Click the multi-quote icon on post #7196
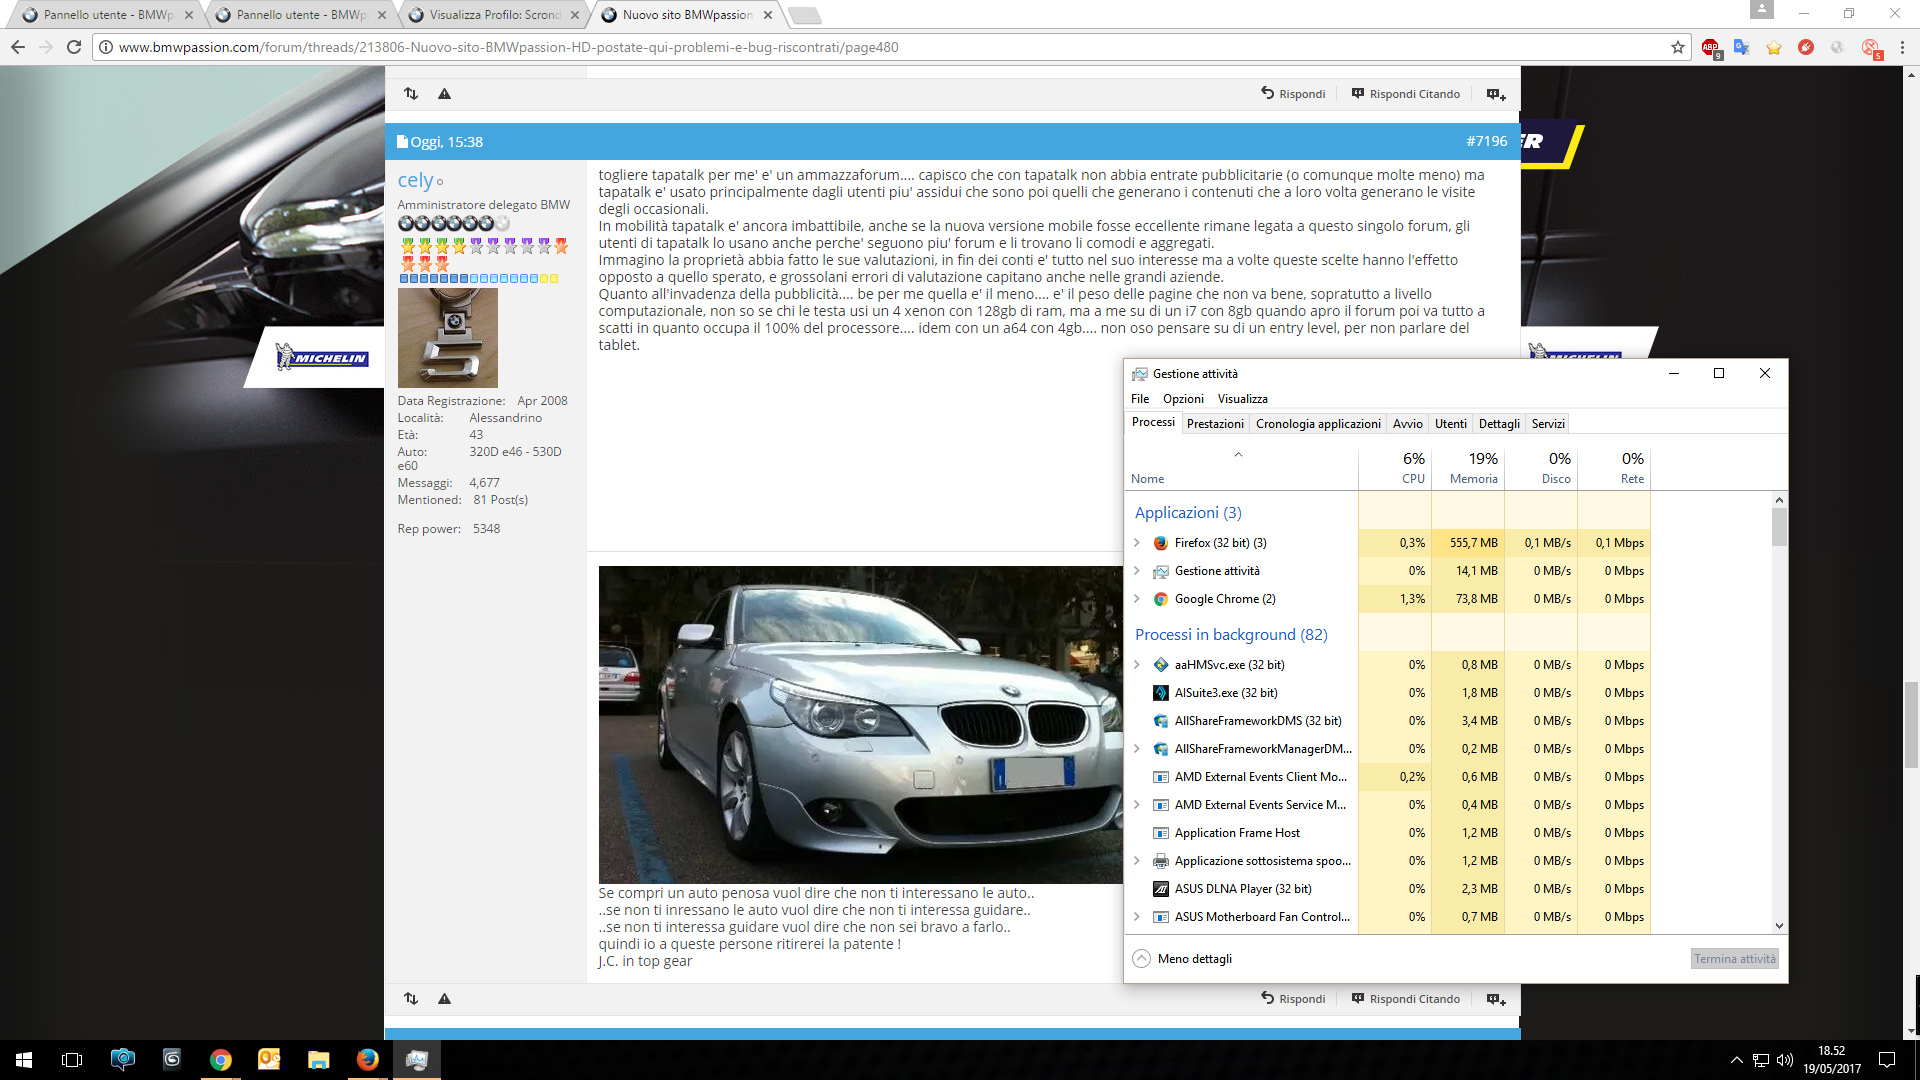 pyautogui.click(x=1495, y=998)
